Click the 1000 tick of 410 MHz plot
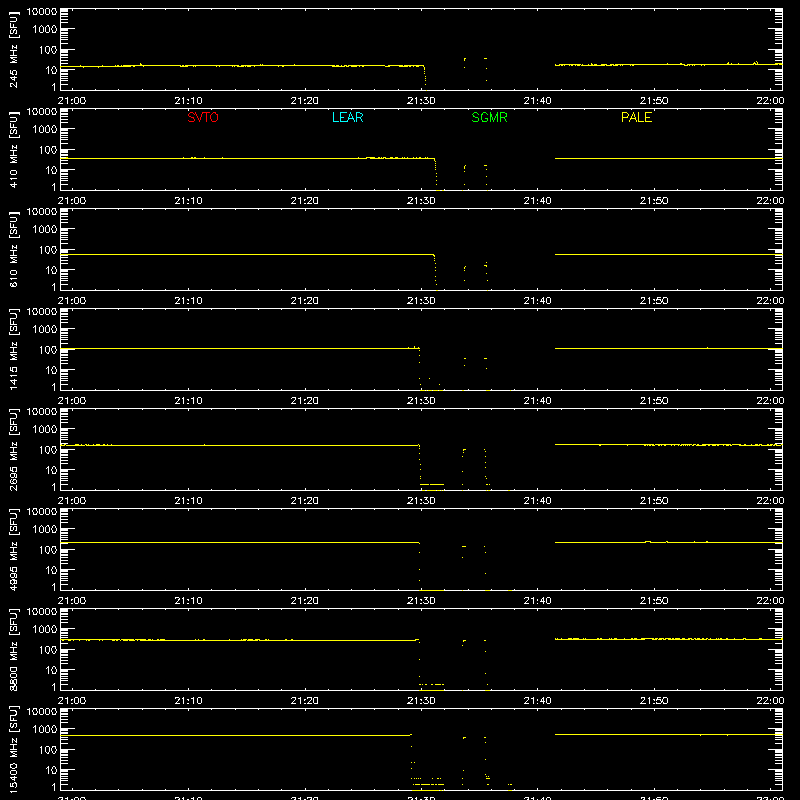This screenshot has height=800, width=800. click(45, 129)
